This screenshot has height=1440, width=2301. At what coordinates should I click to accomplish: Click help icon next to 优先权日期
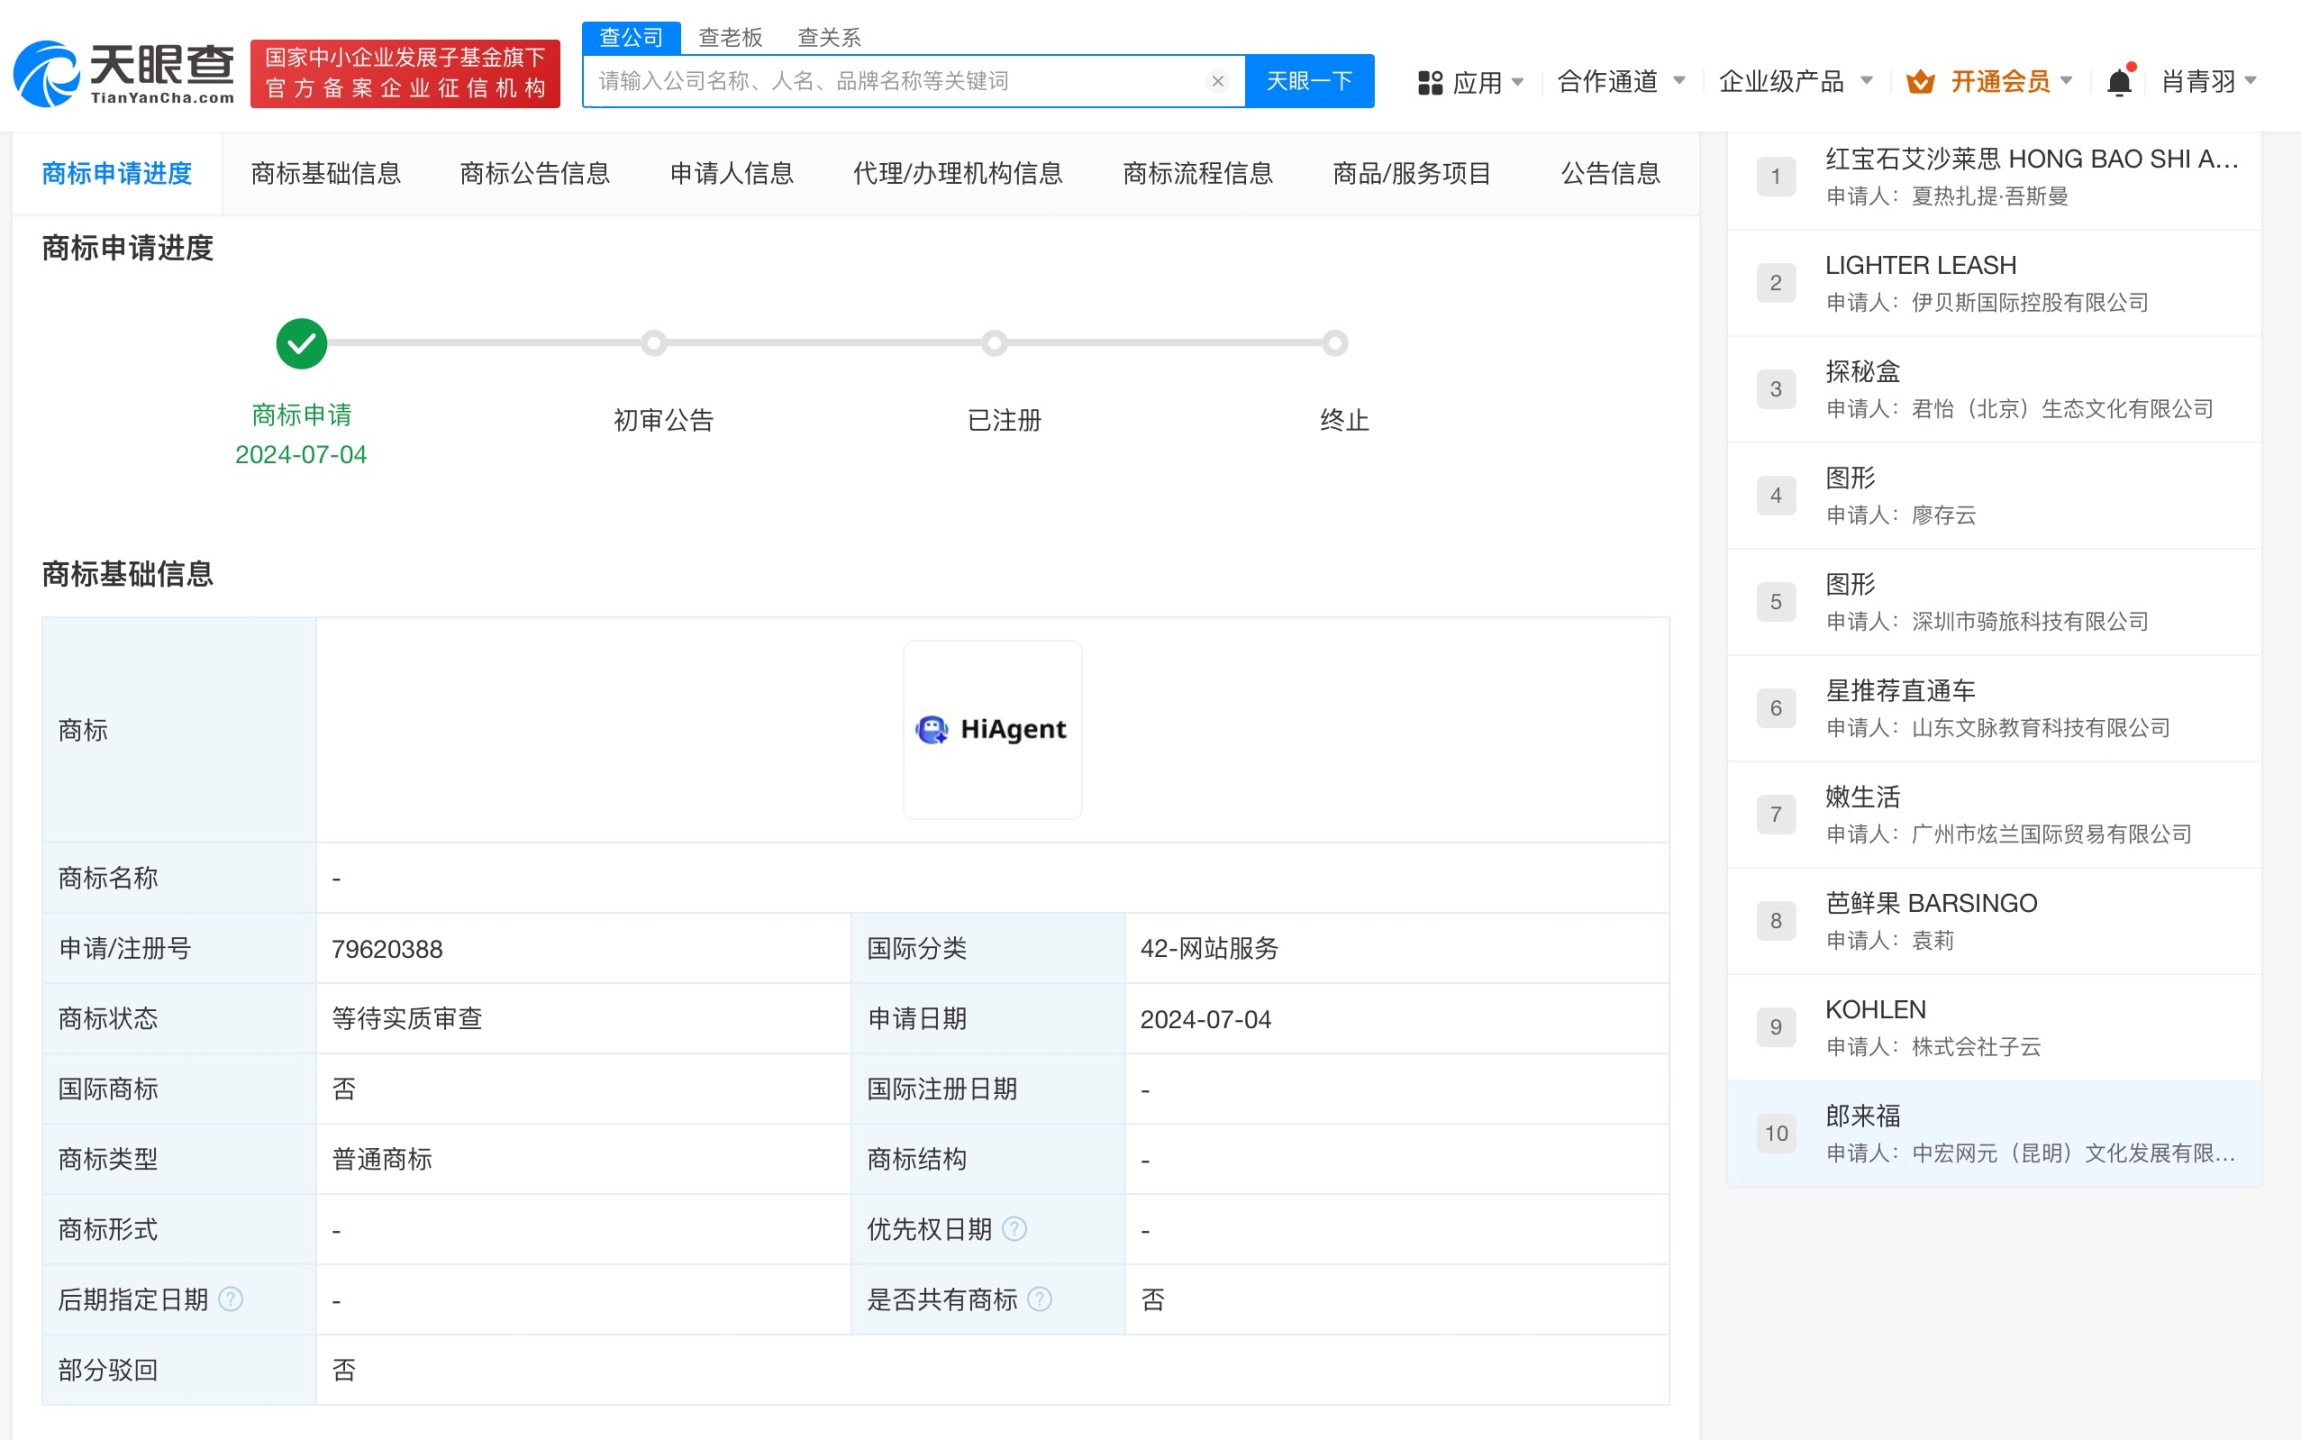(1014, 1229)
